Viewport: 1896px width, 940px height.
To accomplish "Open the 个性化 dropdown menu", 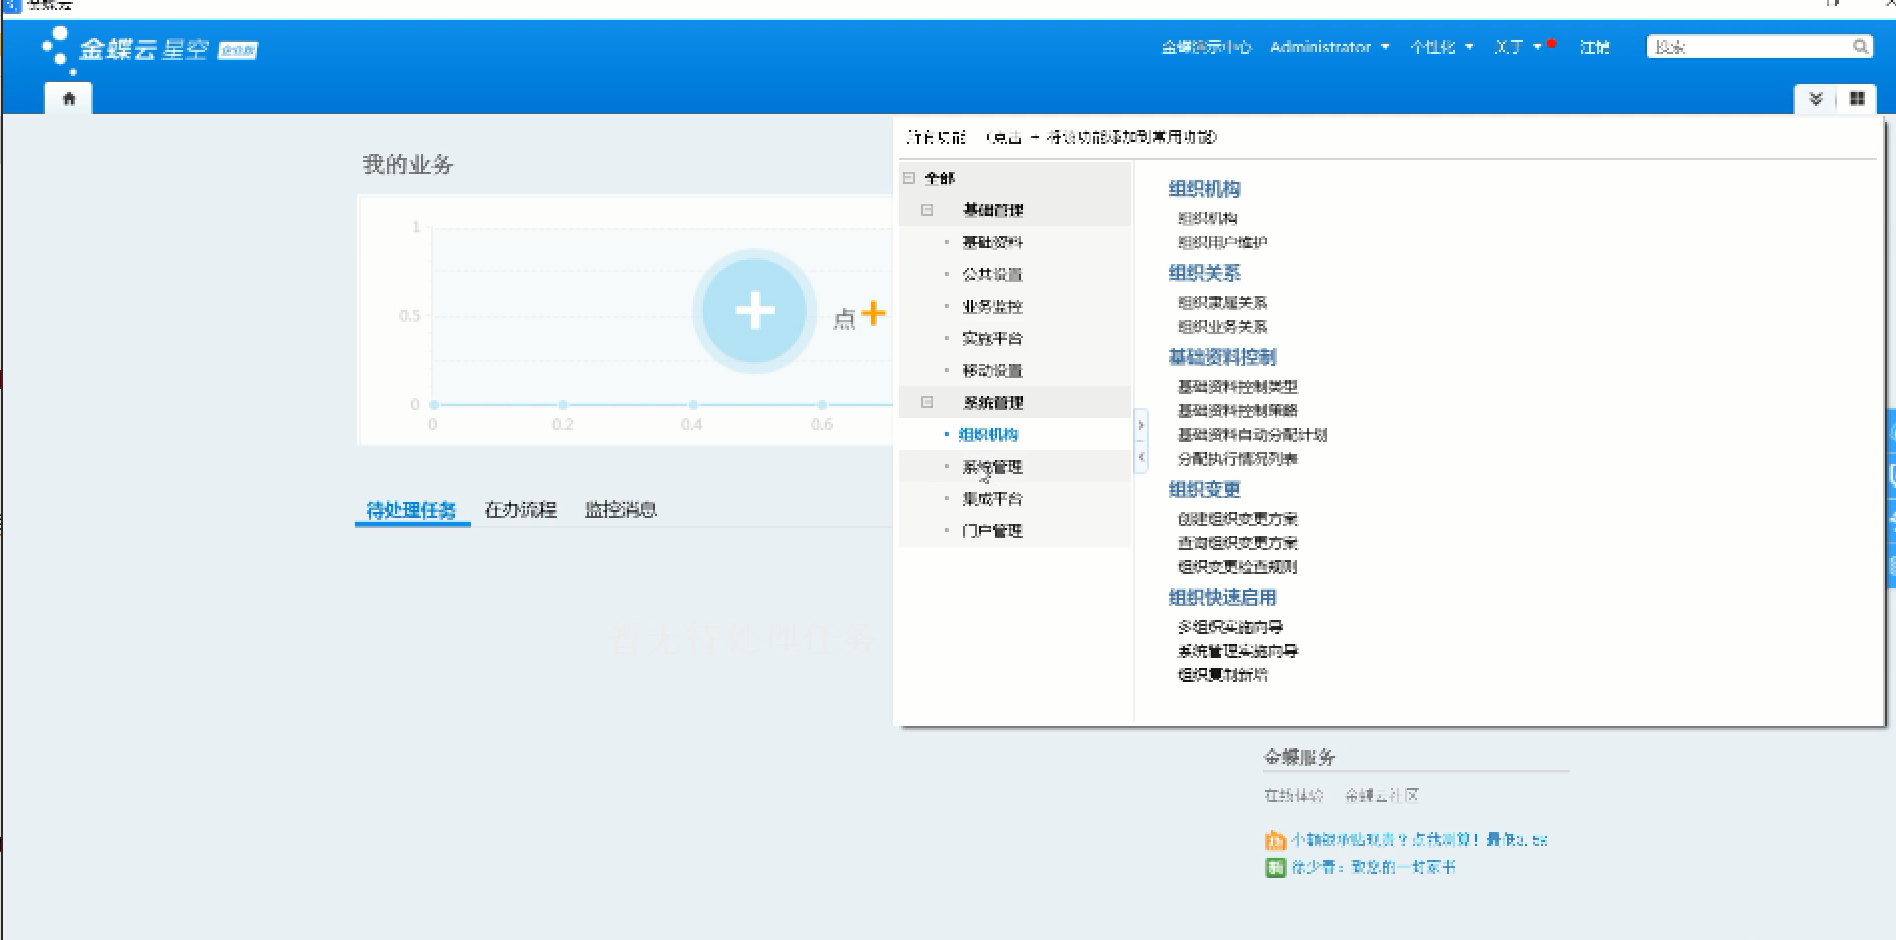I will 1441,47.
